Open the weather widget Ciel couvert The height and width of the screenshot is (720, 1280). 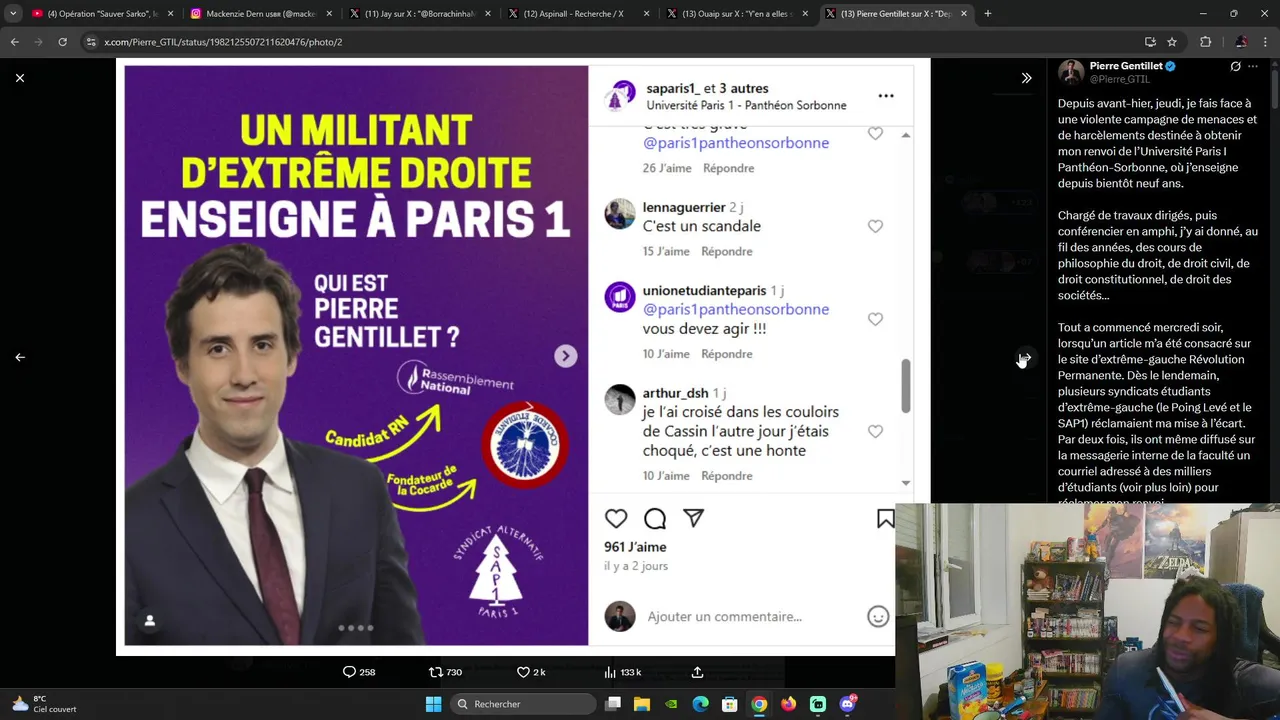pos(45,704)
